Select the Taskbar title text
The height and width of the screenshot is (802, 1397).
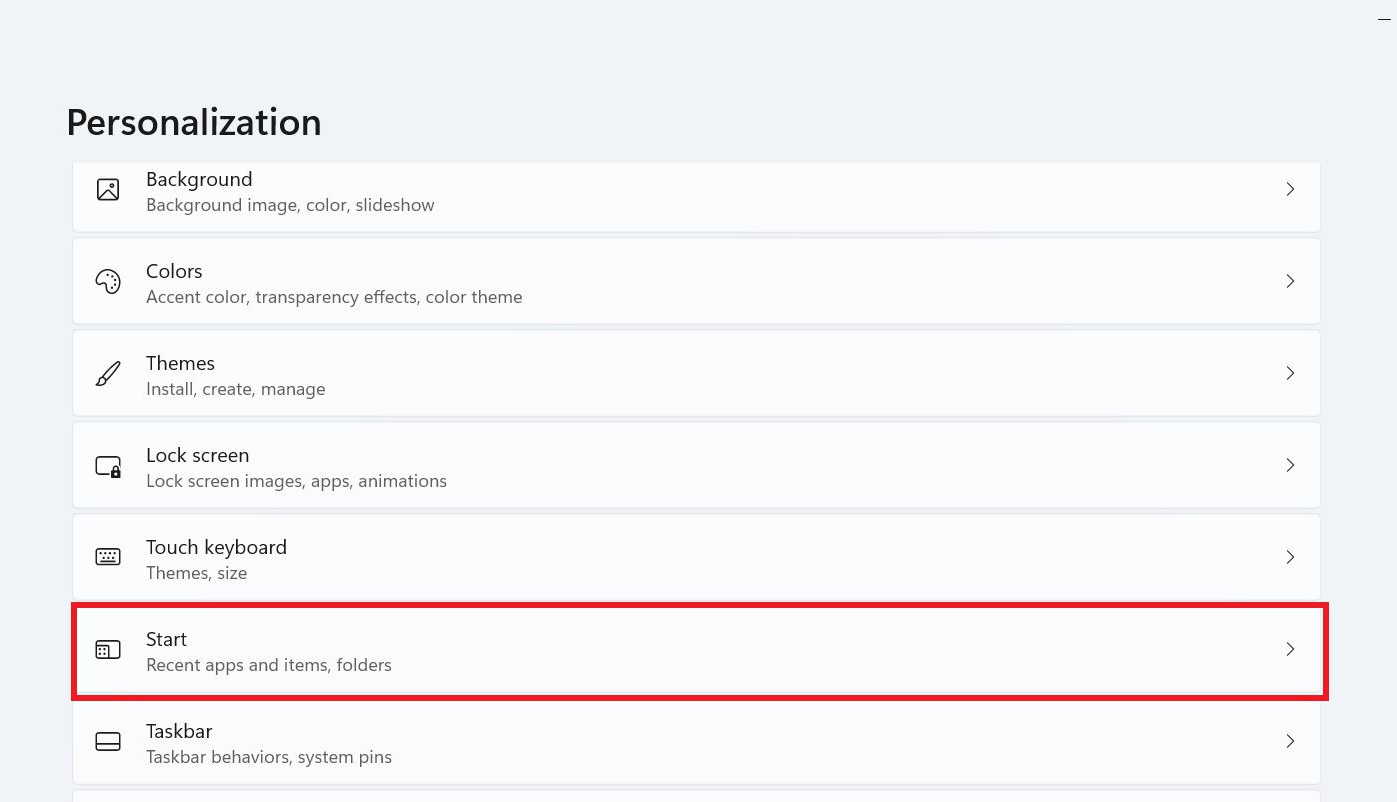click(179, 731)
